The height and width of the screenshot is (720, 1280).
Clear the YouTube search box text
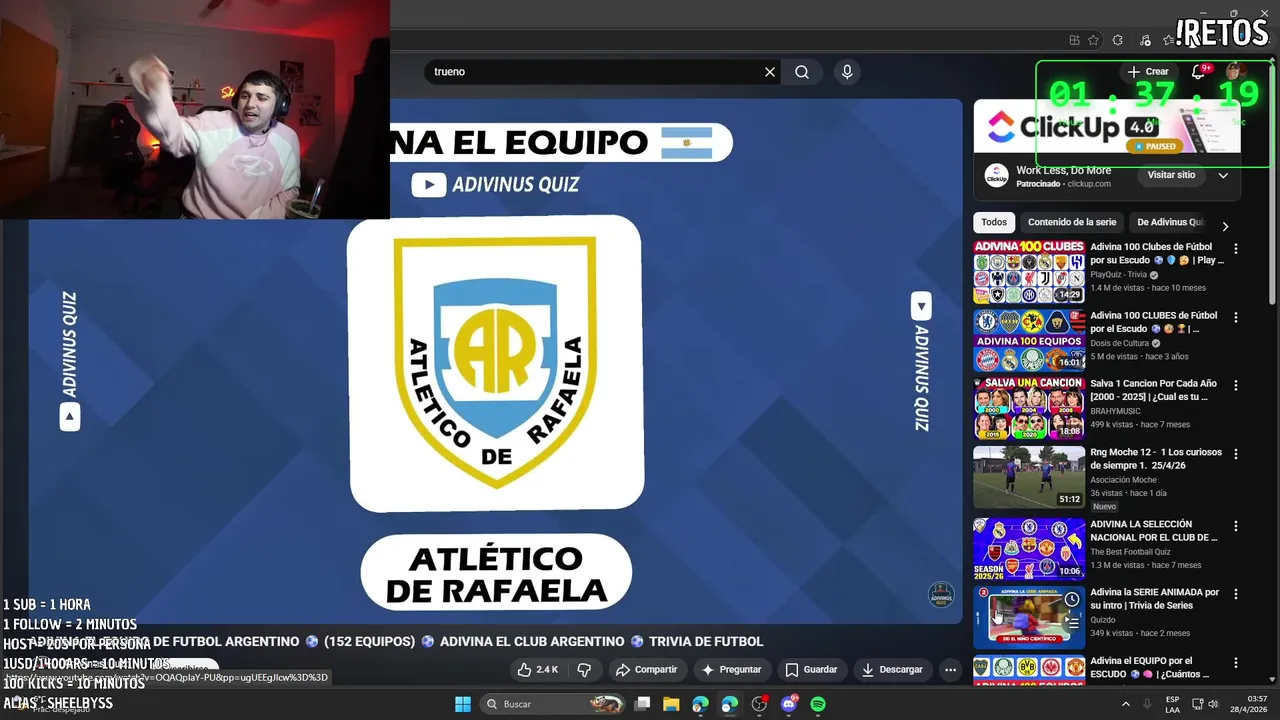click(x=770, y=72)
